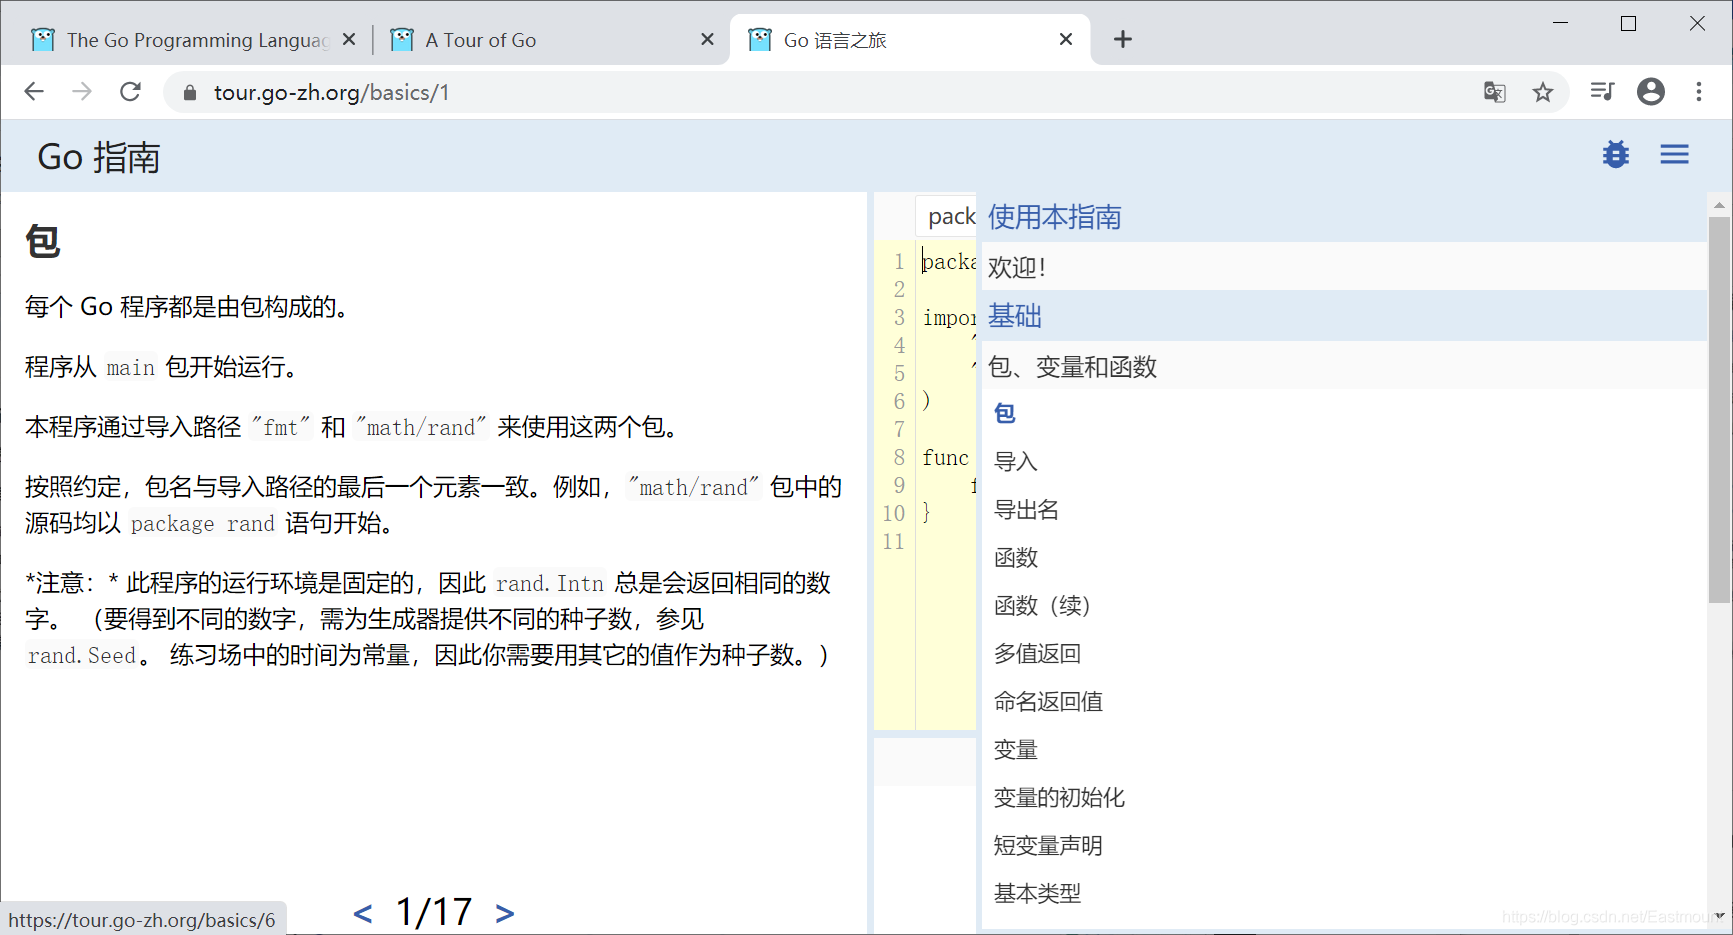The width and height of the screenshot is (1733, 935).
Task: Go back to the previous page
Action: (34, 92)
